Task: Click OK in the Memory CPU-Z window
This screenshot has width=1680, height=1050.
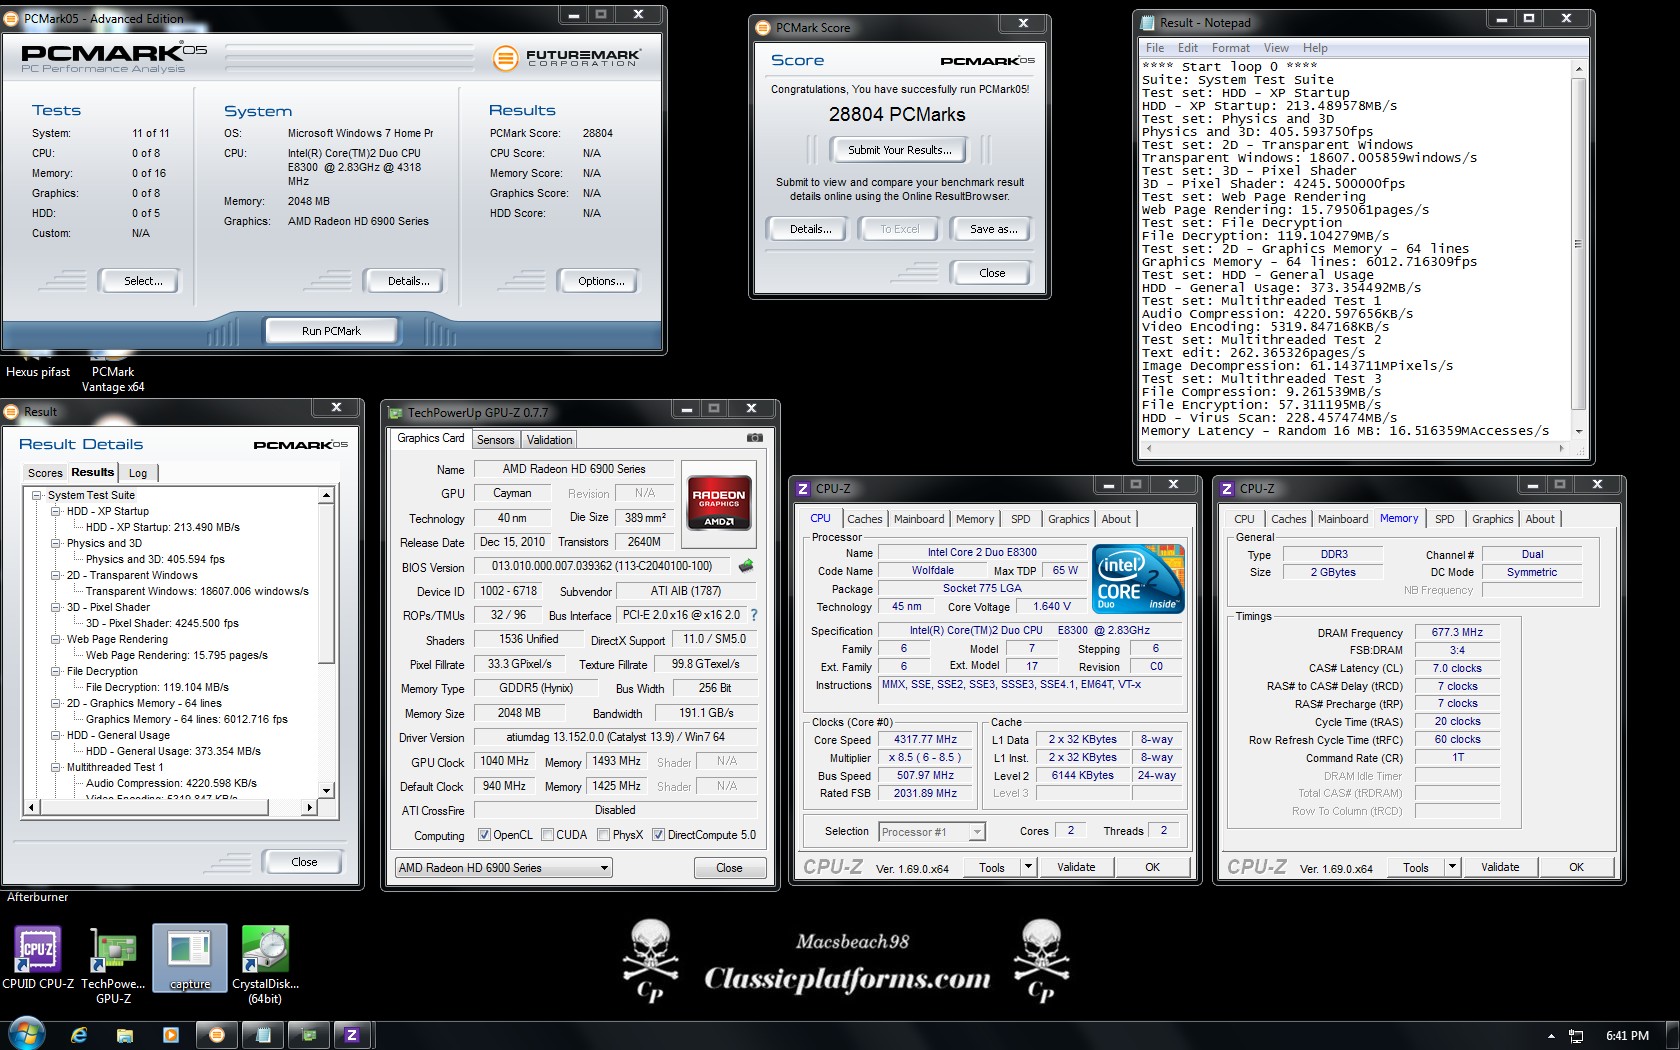Action: 1576,867
